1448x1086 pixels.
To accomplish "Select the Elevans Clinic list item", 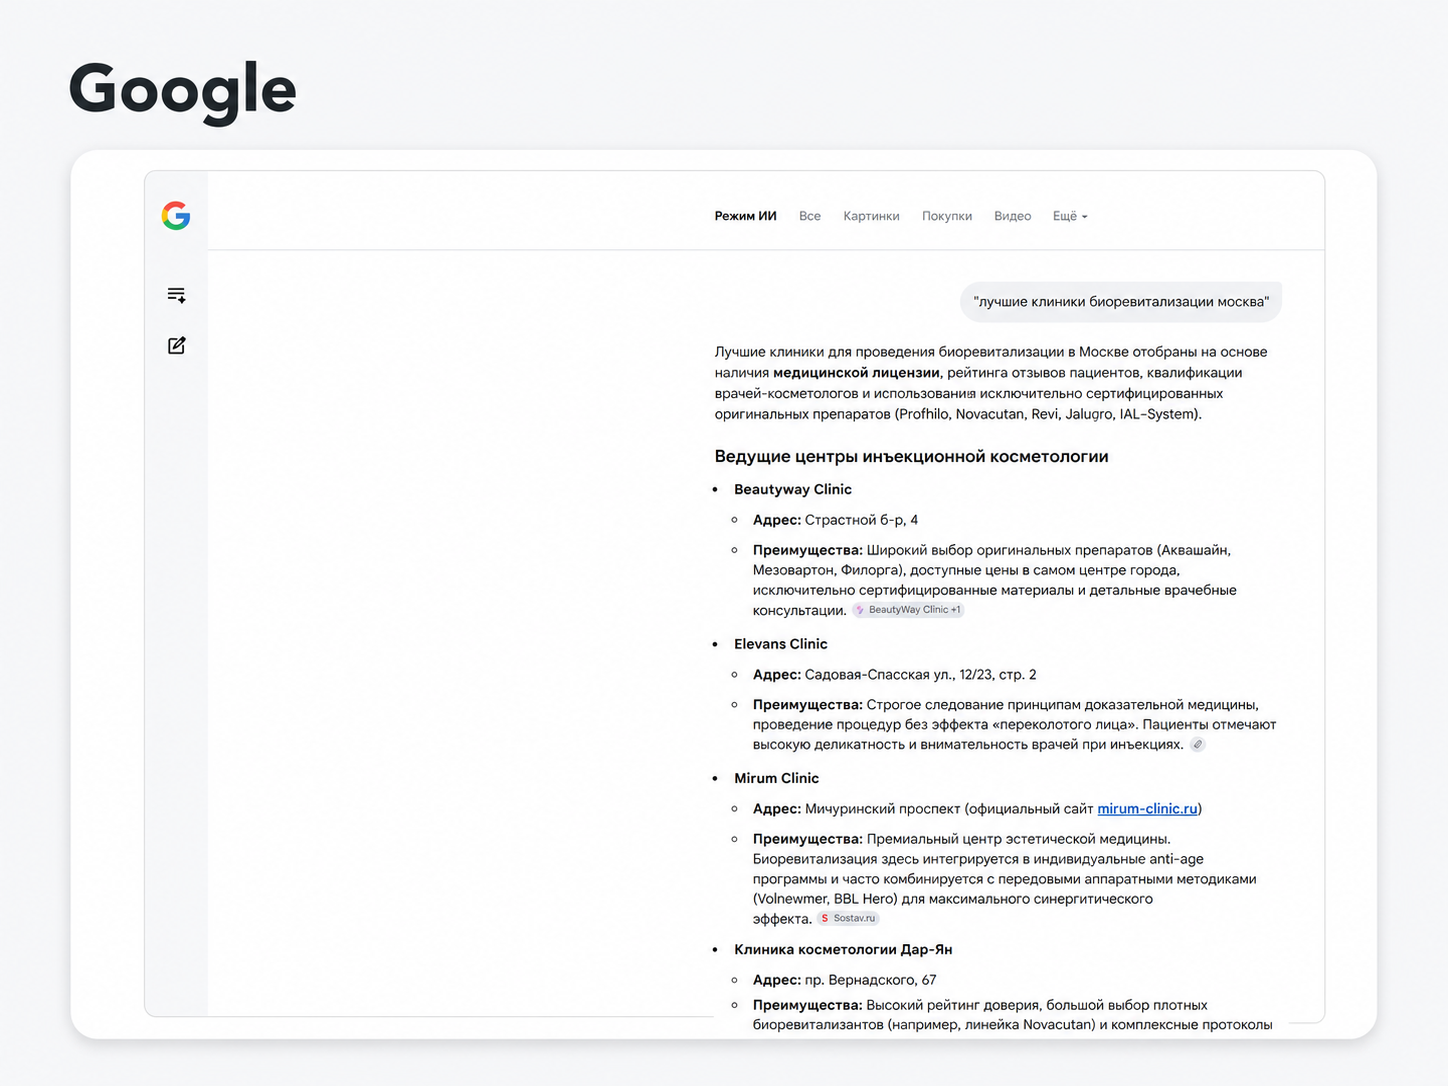I will tap(781, 644).
